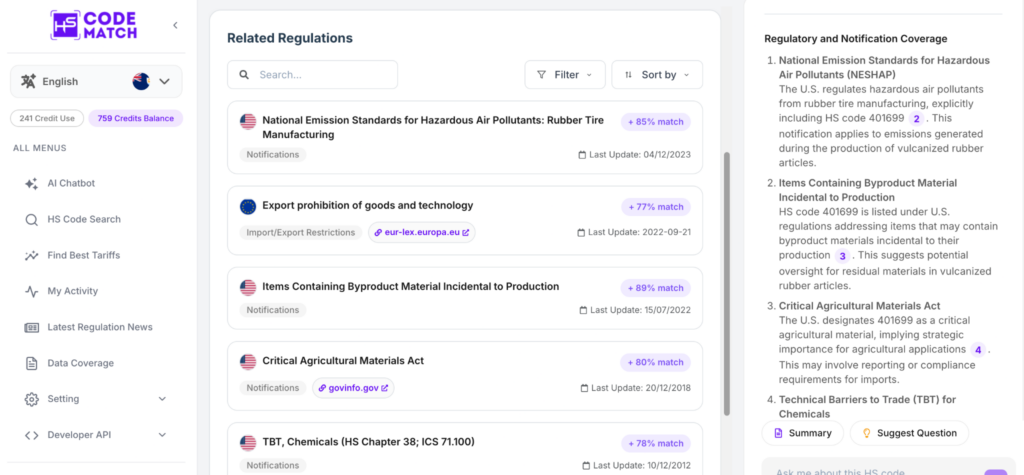Click the regulations Search field
This screenshot has width=1024, height=475.
pyautogui.click(x=312, y=74)
